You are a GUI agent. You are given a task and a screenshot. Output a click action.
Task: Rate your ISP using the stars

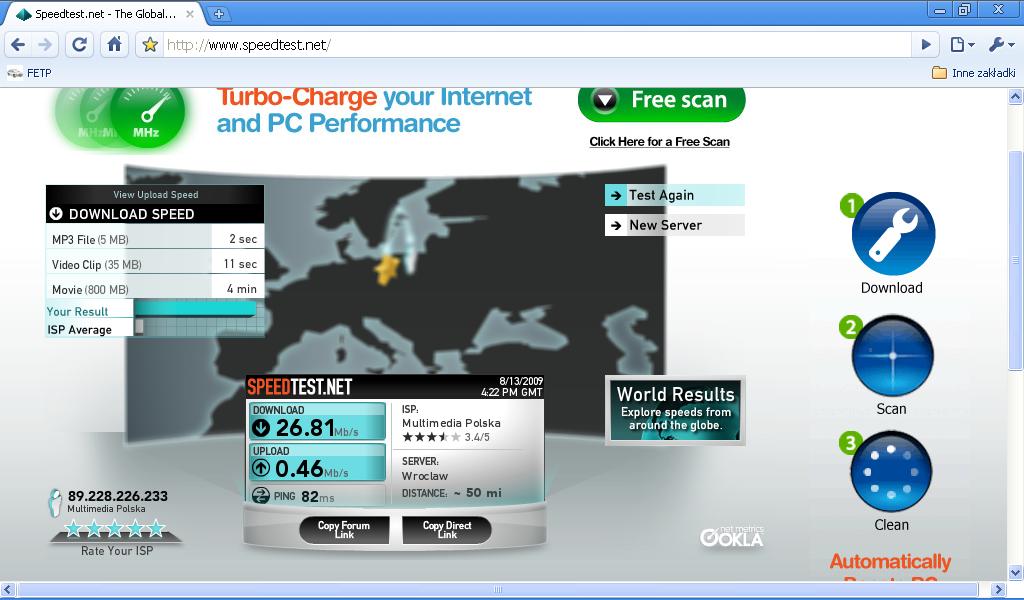[115, 530]
